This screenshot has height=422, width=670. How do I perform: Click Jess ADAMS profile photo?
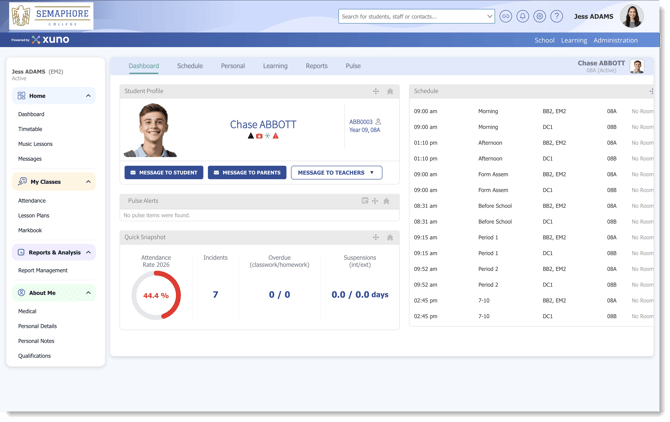pos(632,16)
